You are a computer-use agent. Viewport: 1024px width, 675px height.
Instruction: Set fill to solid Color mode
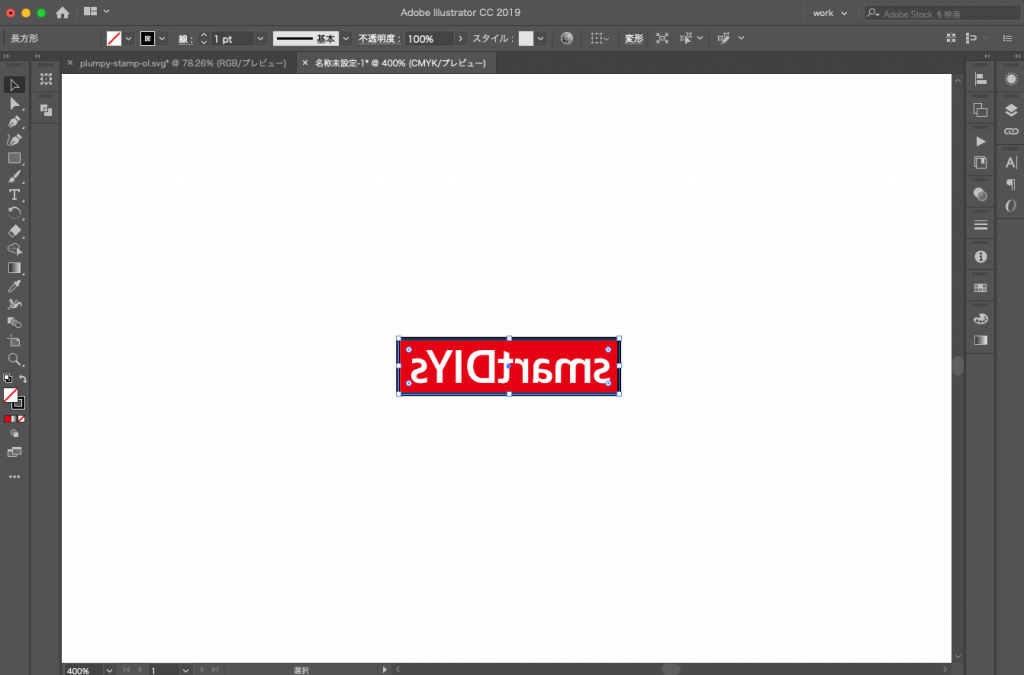(x=7, y=419)
